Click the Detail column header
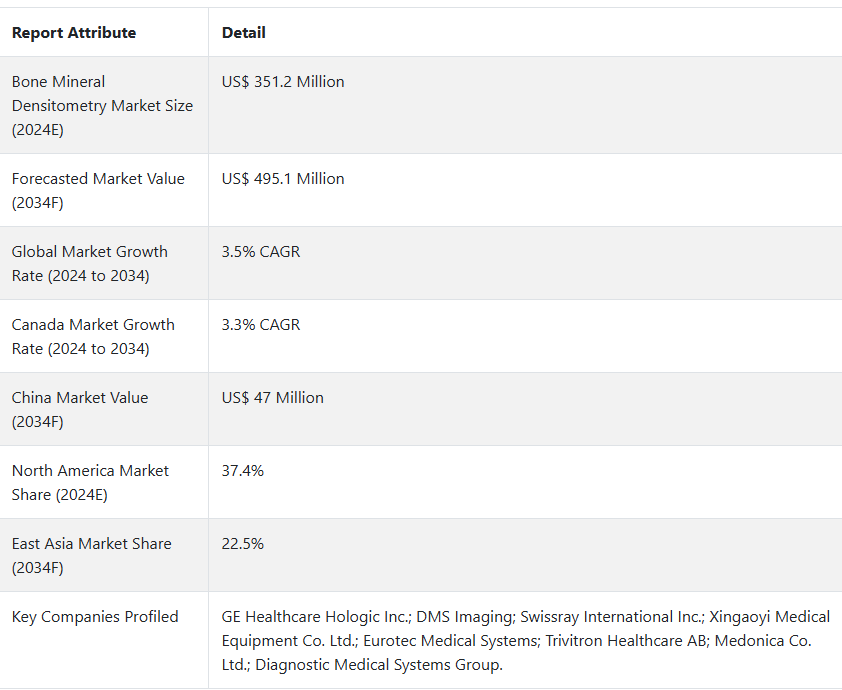This screenshot has height=690, width=842. coord(244,33)
